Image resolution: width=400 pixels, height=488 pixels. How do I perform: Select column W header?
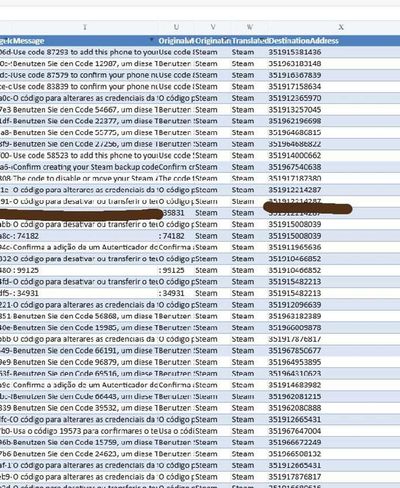point(250,27)
